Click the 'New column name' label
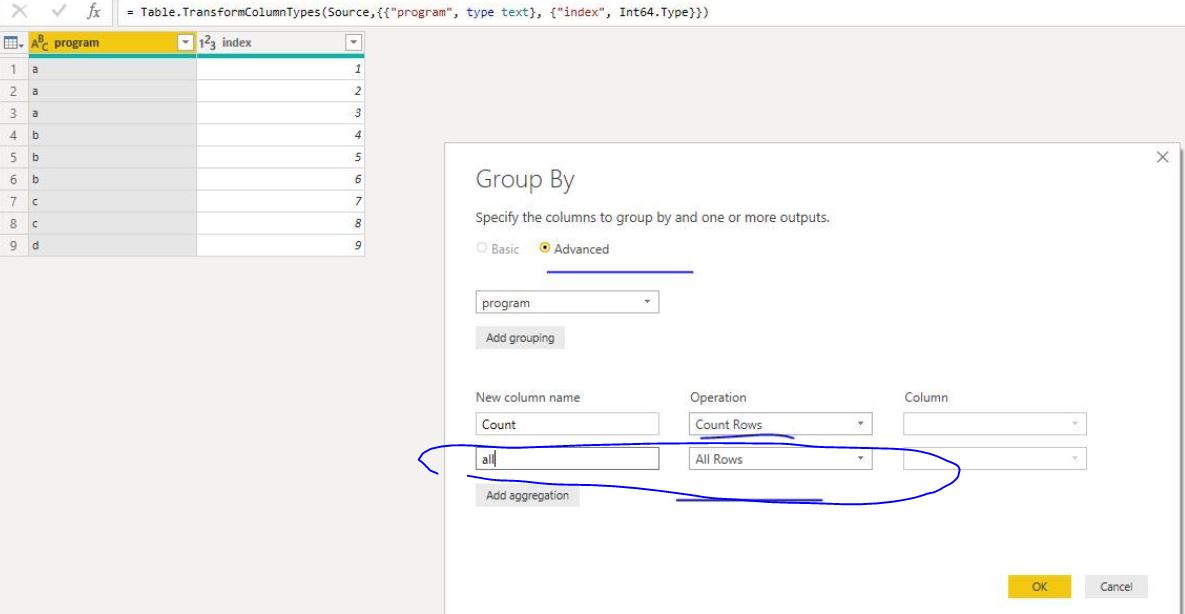 point(528,397)
